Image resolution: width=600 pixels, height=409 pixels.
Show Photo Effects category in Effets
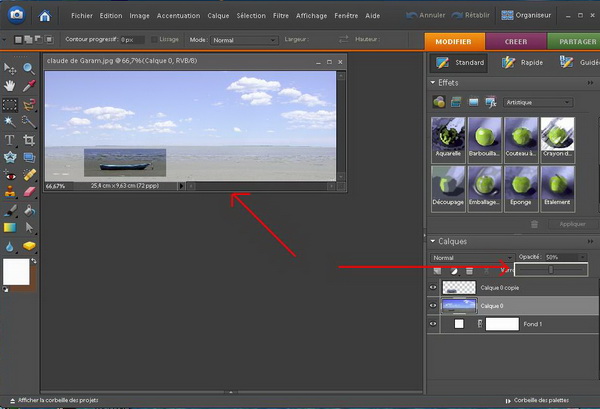[x=473, y=102]
